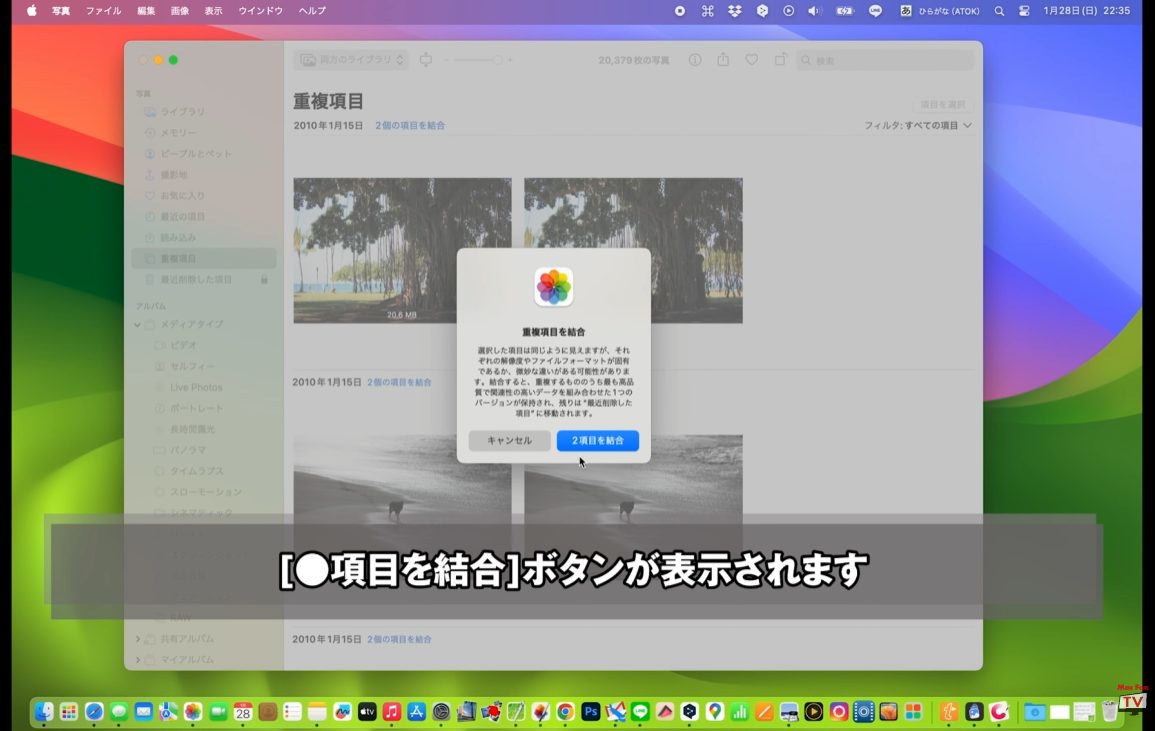The image size is (1155, 731).
Task: Click the Info icon in Photos toolbar
Action: (695, 60)
